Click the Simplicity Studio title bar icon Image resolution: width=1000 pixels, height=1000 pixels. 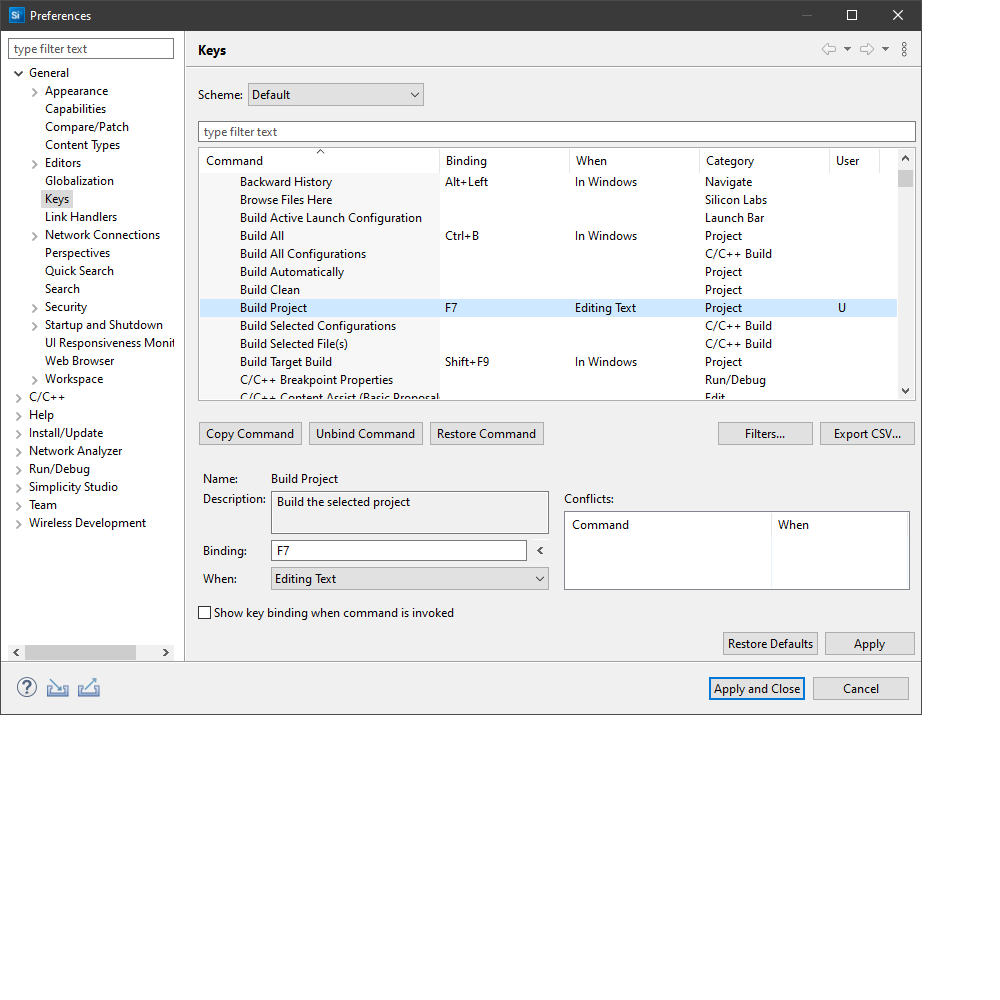coord(16,15)
